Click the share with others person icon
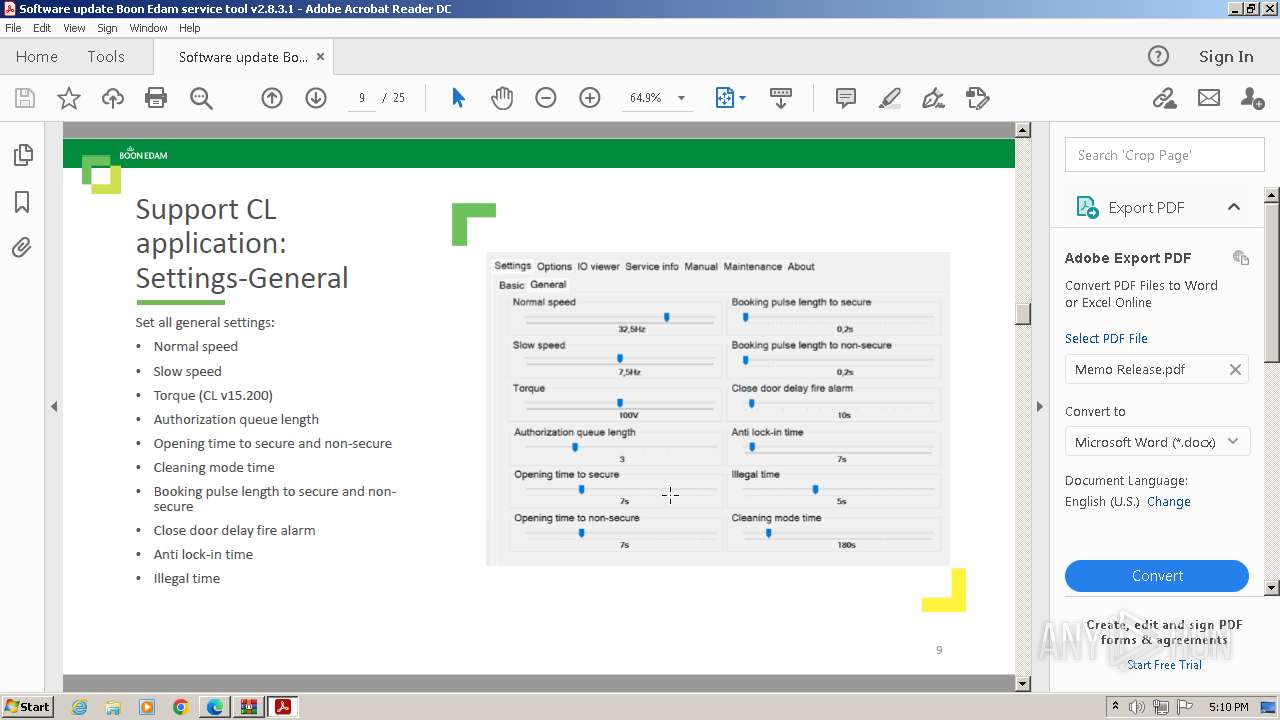 pyautogui.click(x=1252, y=98)
